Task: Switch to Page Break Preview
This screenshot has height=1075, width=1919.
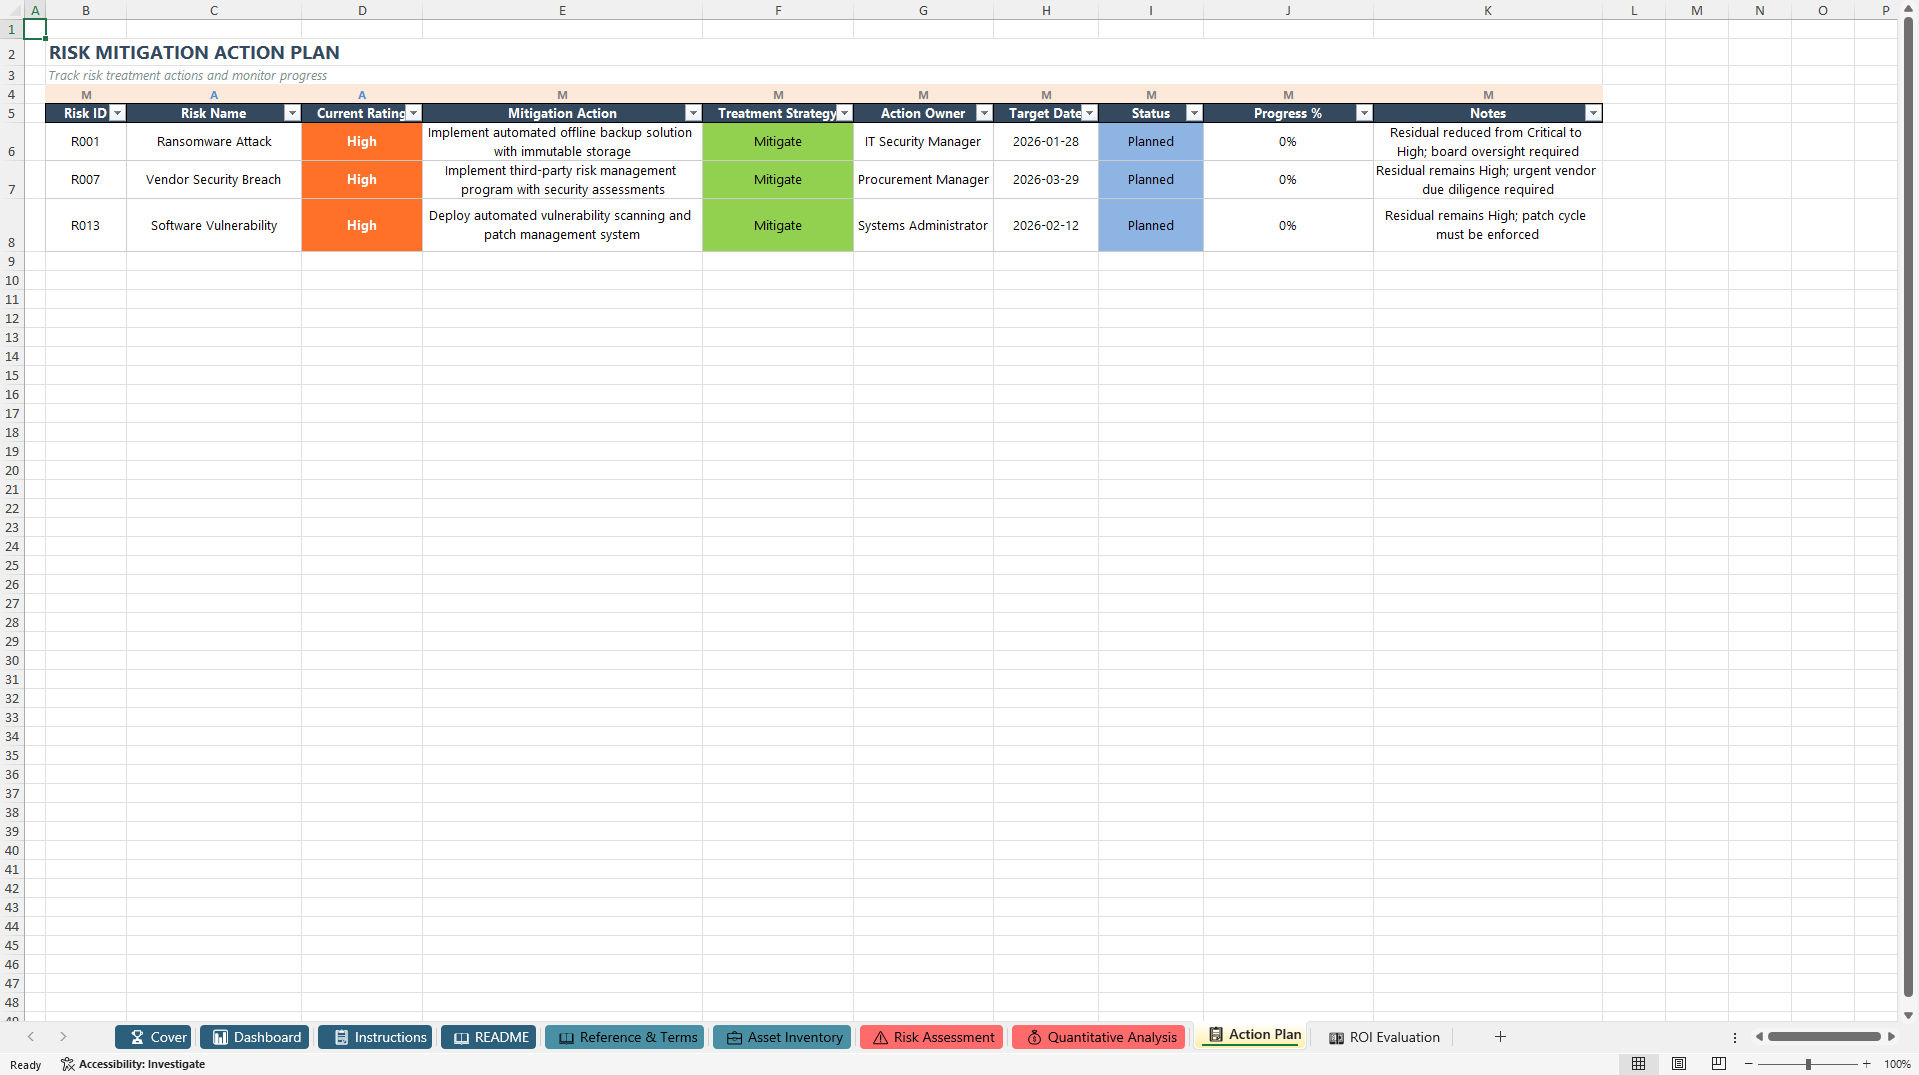Action: pyautogui.click(x=1719, y=1064)
